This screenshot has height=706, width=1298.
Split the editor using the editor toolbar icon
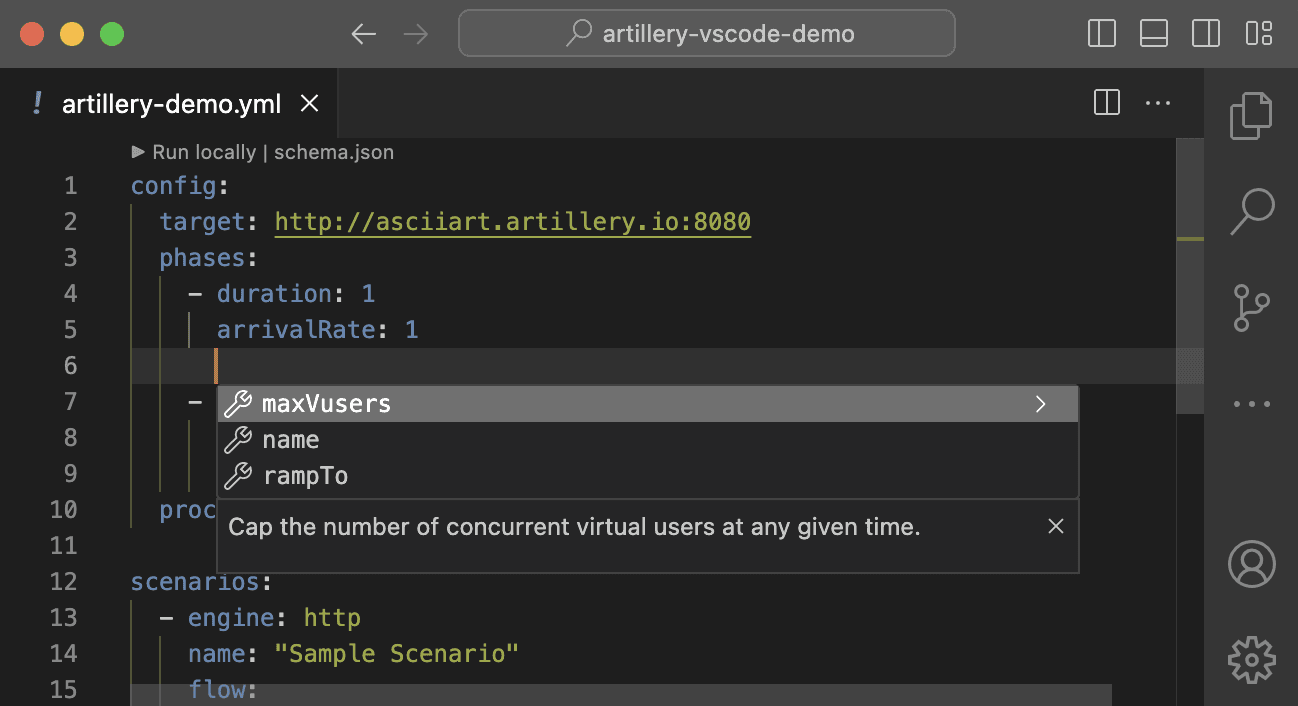[1106, 103]
